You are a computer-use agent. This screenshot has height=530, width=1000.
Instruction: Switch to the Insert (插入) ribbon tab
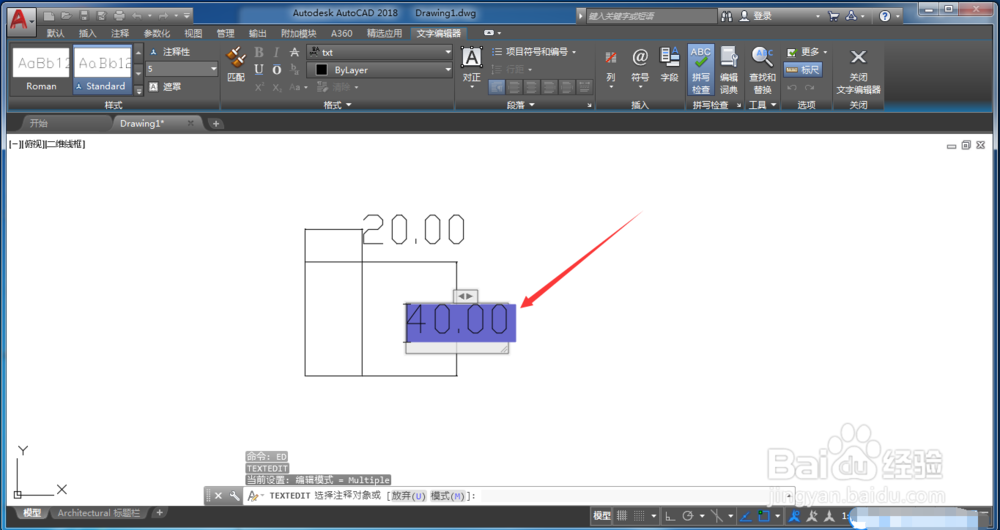[x=87, y=33]
